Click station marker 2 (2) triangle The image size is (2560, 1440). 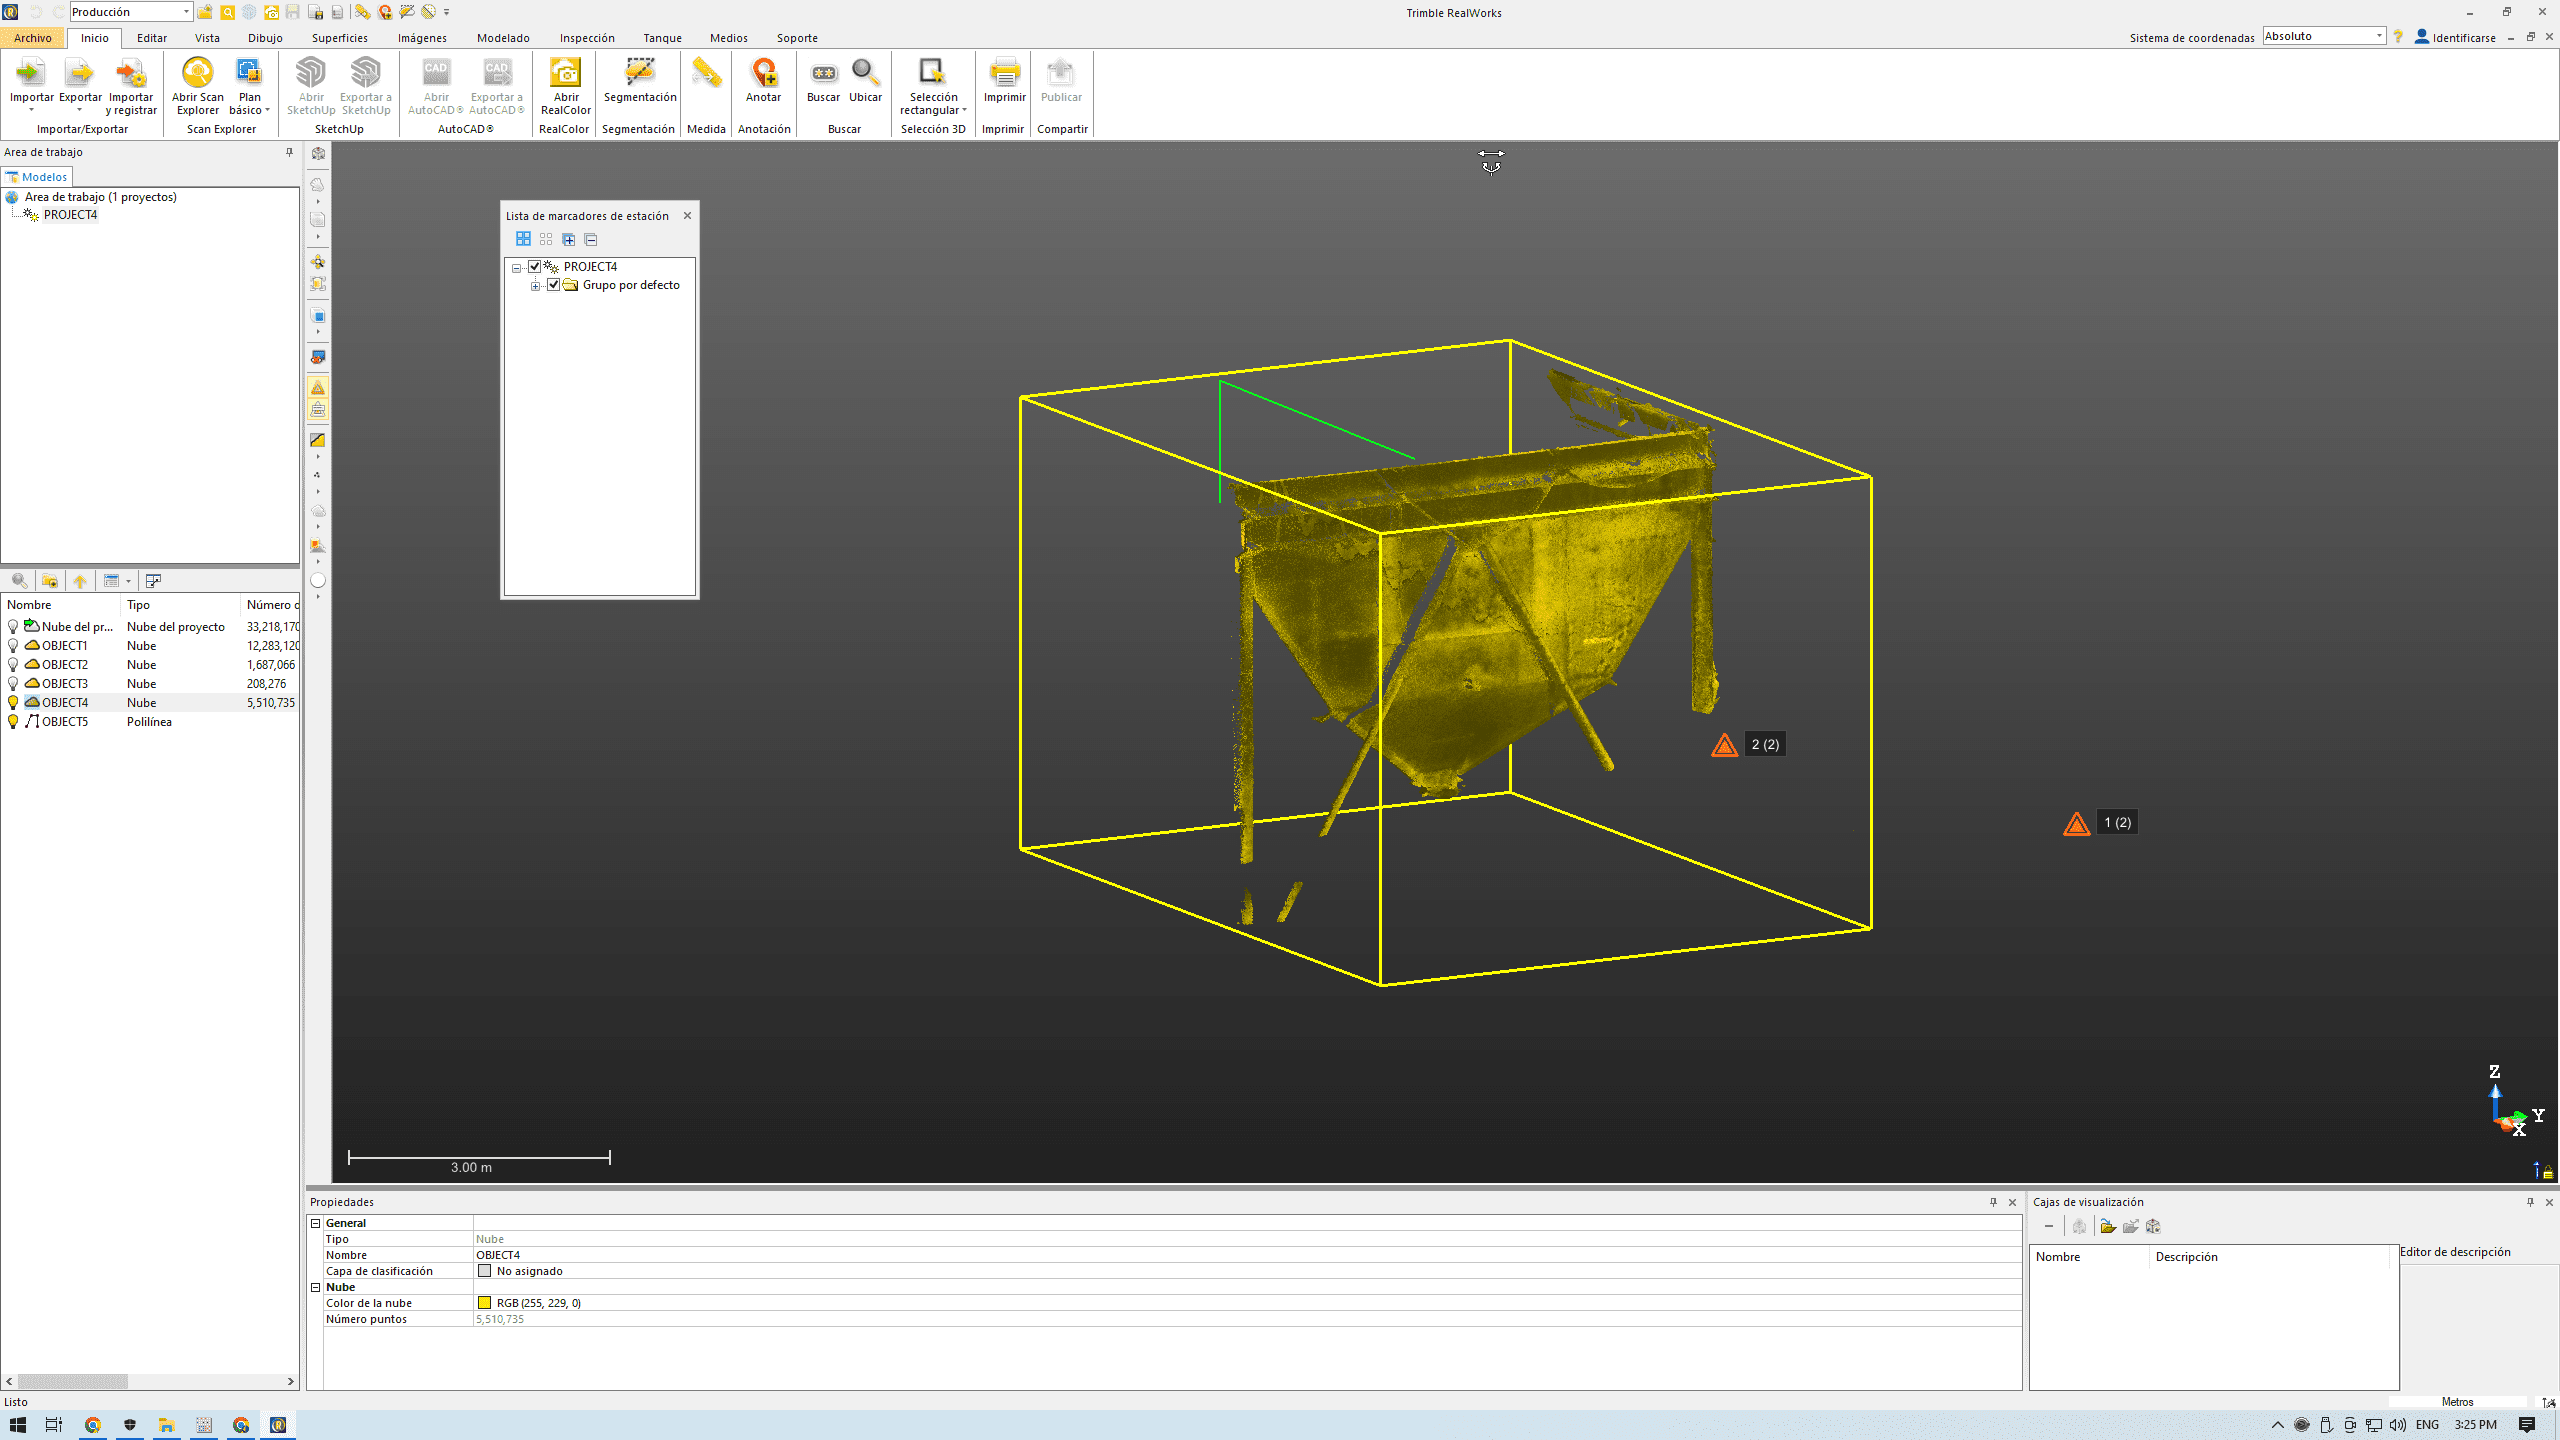[x=1724, y=746]
